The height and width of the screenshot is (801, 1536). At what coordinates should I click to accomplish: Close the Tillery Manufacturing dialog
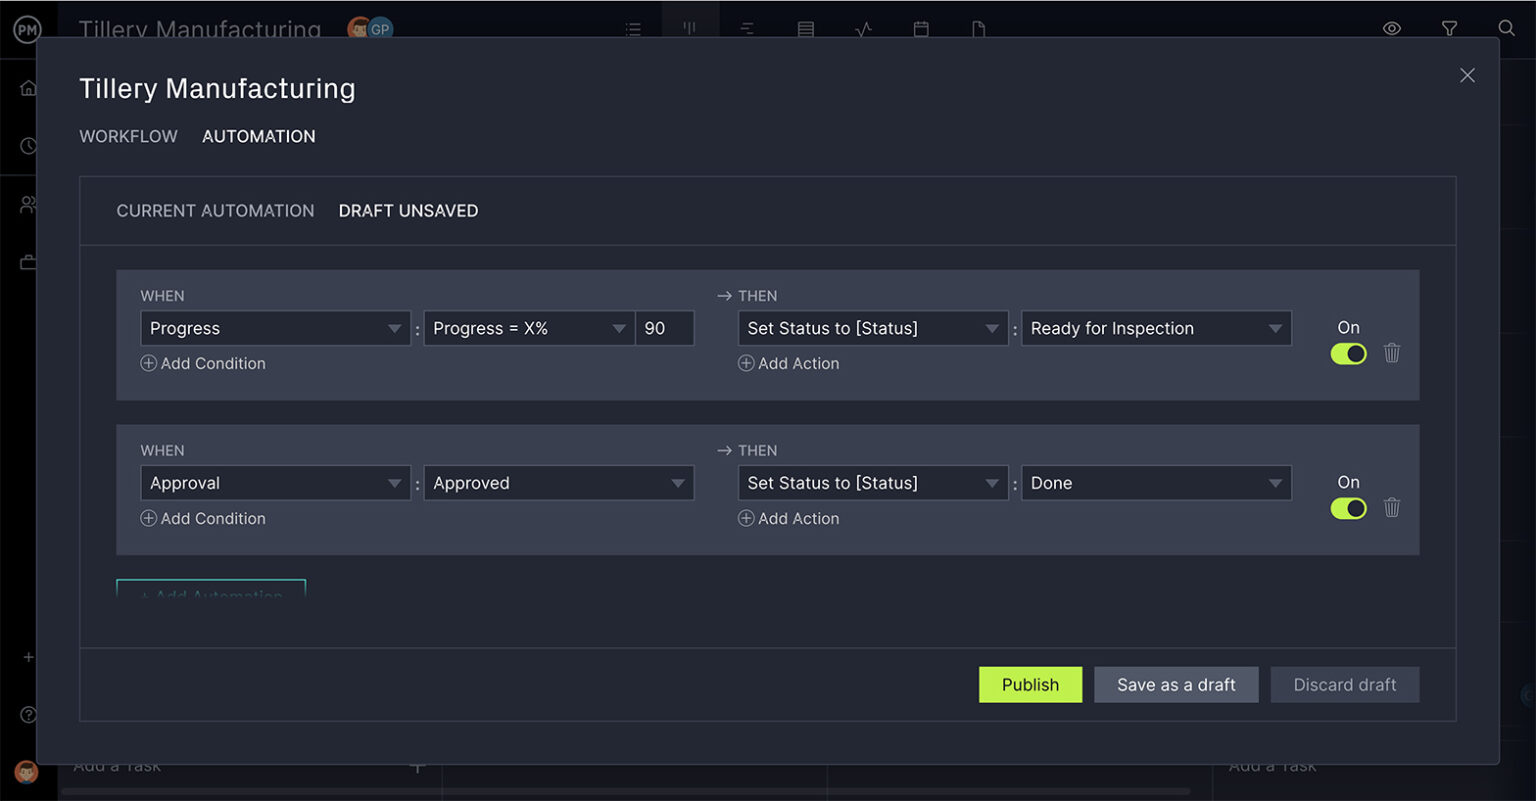(x=1467, y=75)
